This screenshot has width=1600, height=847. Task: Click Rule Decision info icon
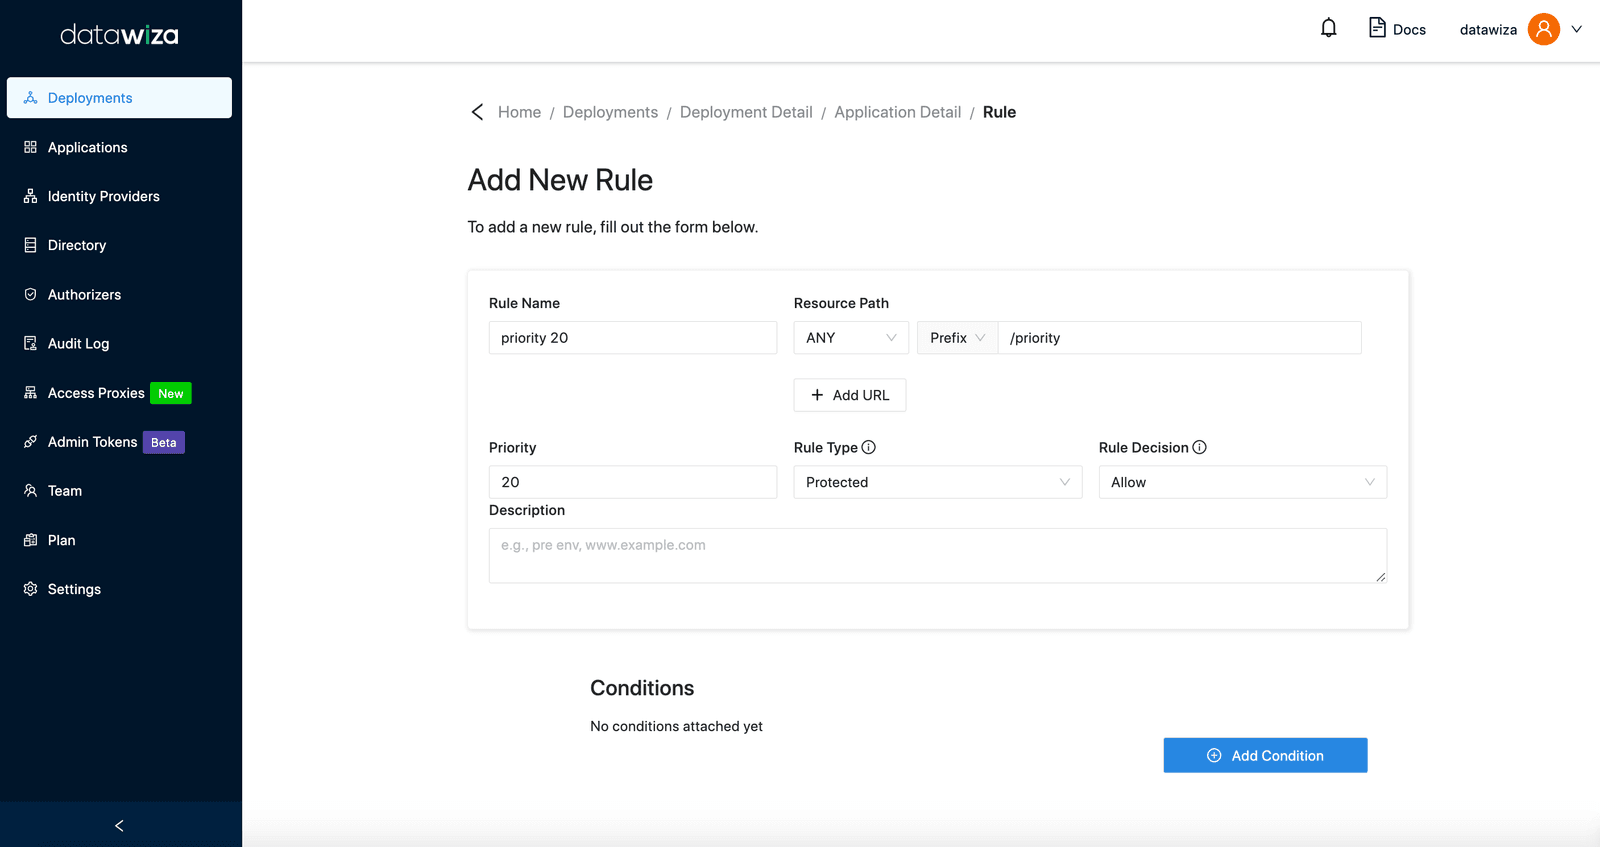[1200, 447]
